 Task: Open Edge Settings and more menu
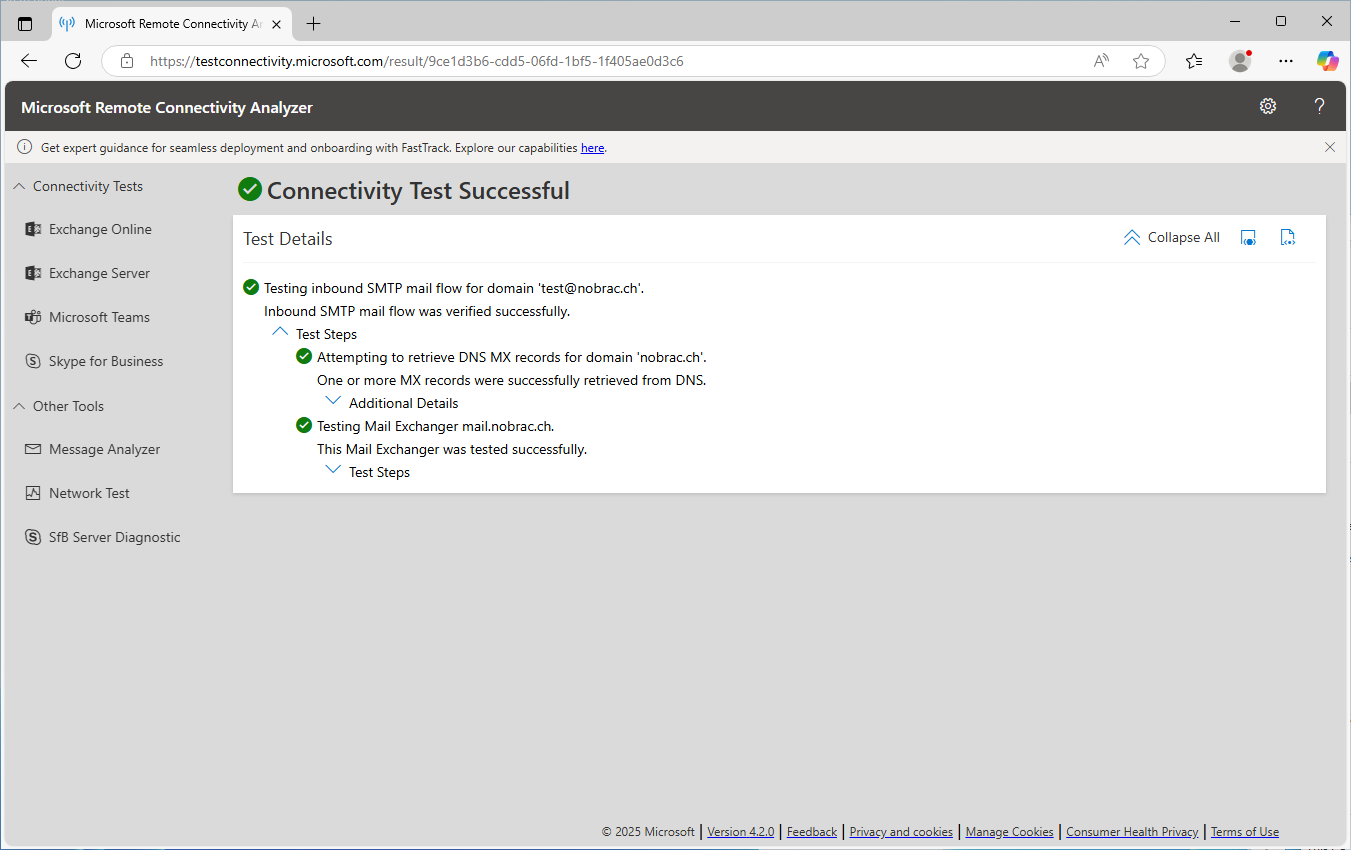[1286, 61]
